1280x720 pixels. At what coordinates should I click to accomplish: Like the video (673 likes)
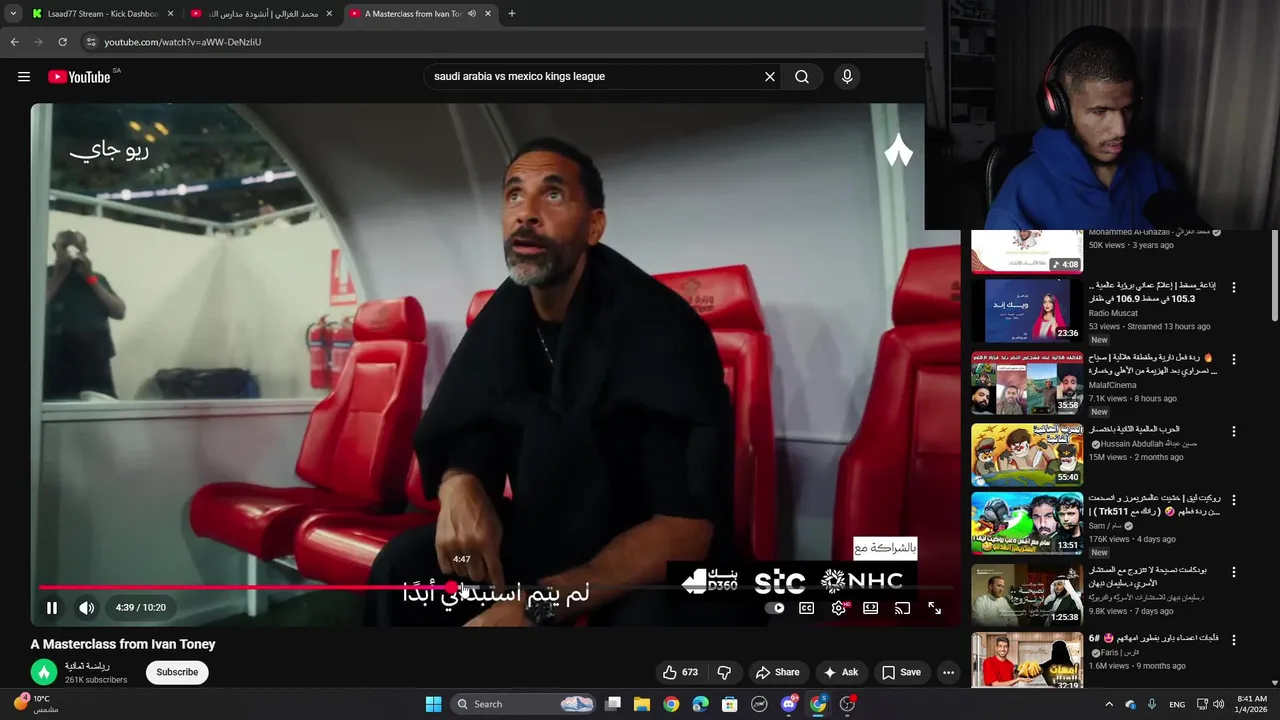coord(680,672)
